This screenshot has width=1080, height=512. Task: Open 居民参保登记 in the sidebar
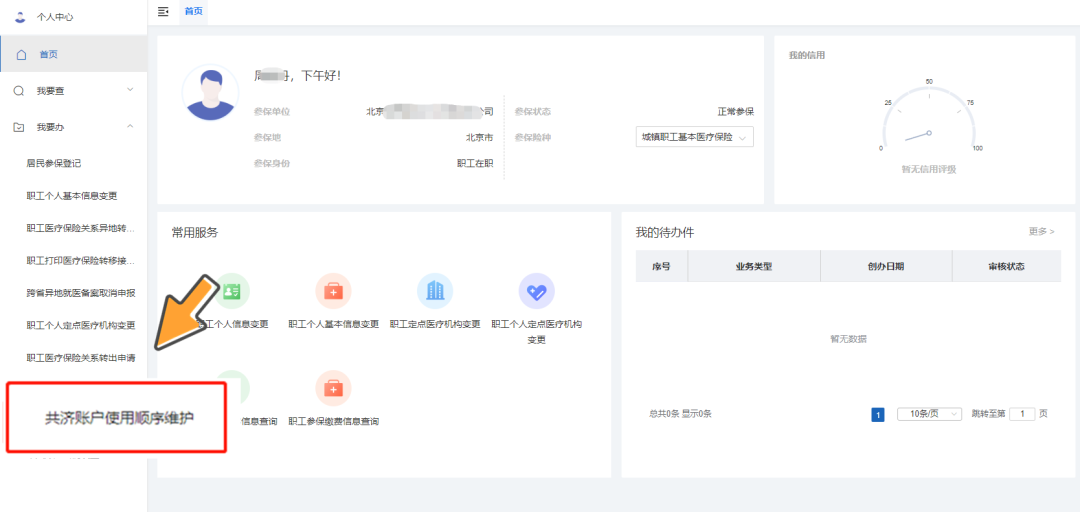click(54, 163)
